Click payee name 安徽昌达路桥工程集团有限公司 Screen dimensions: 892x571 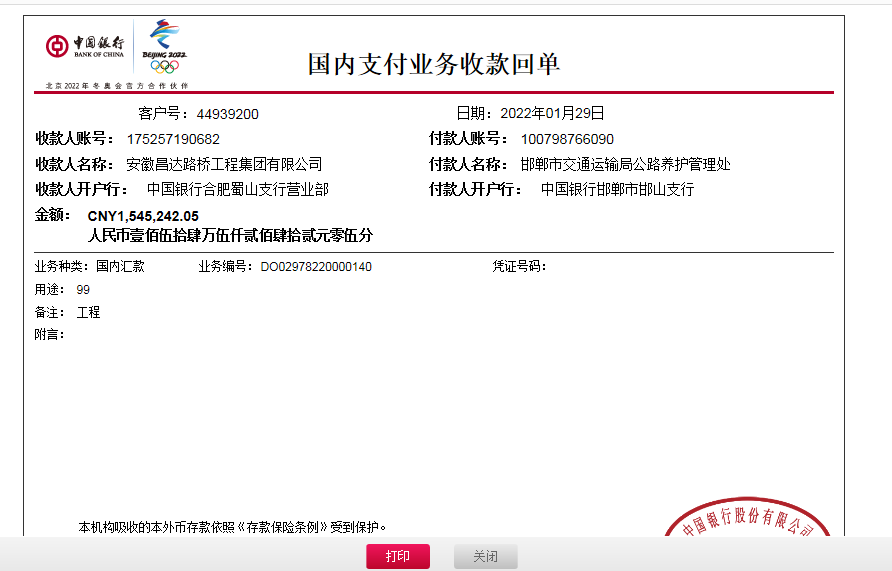(x=224, y=164)
